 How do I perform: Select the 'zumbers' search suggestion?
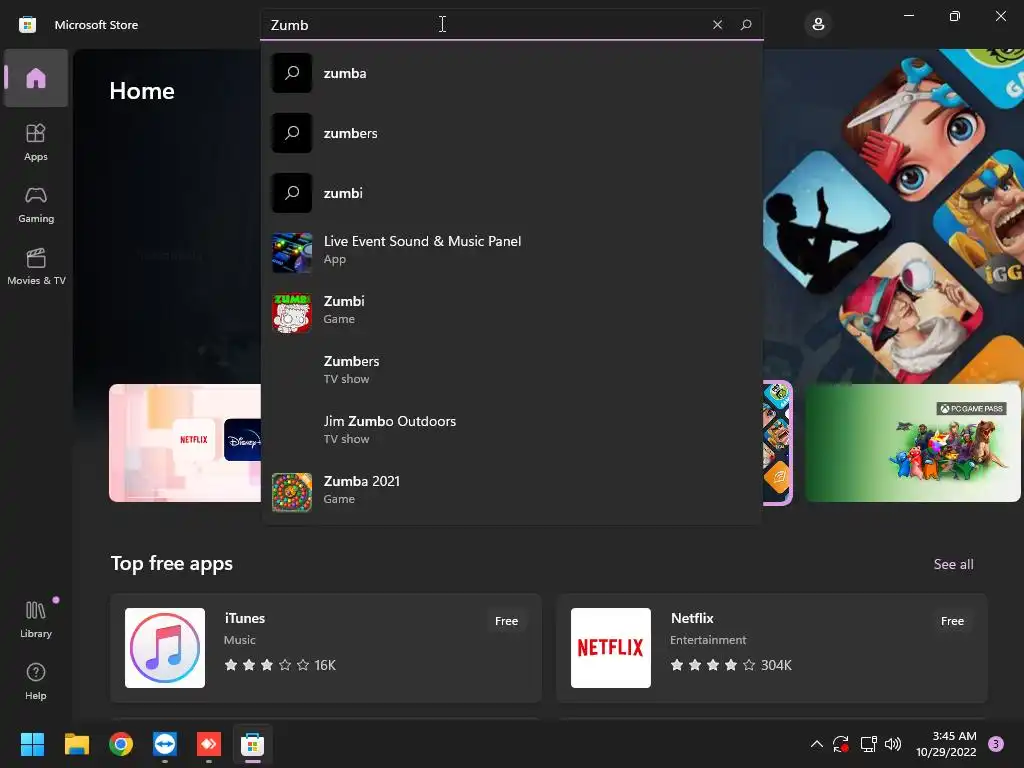coord(511,133)
